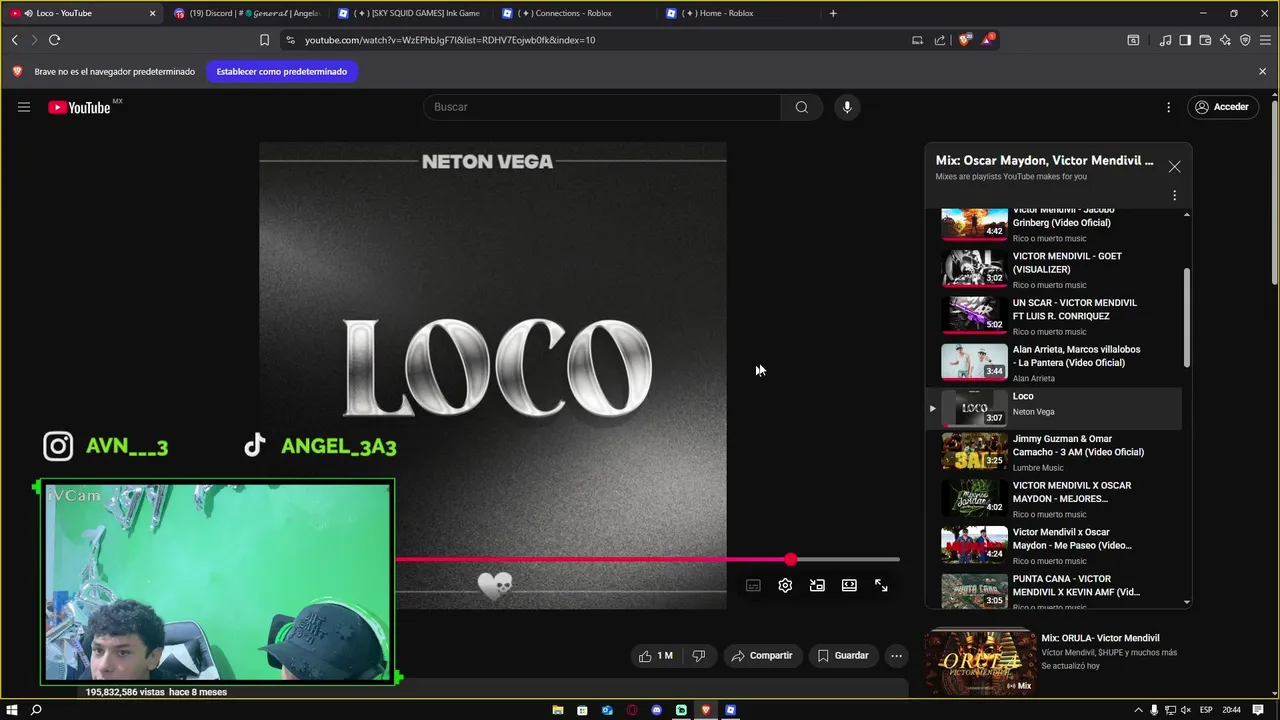The height and width of the screenshot is (720, 1280).
Task: Switch to the Loco - YouTube tab
Action: [80, 13]
